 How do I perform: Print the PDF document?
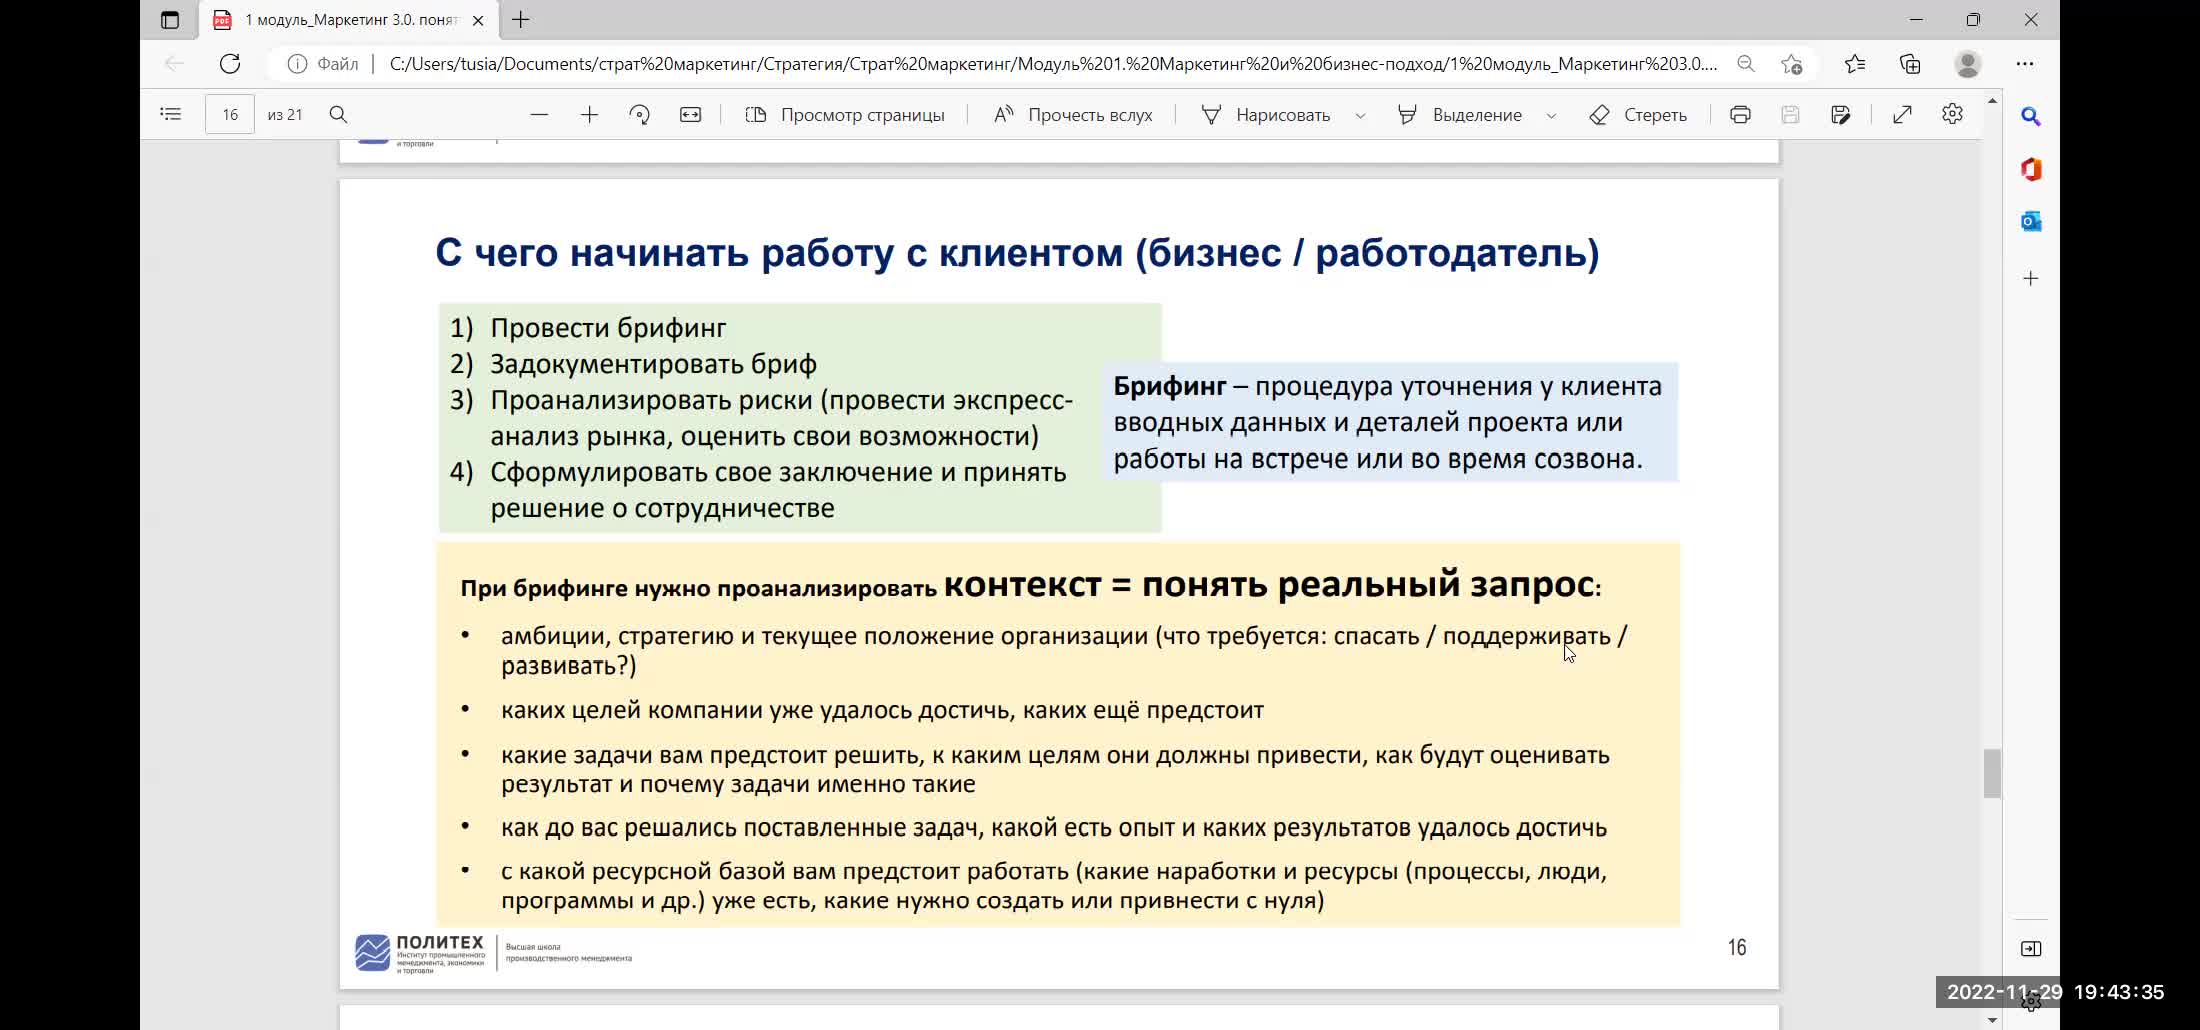coord(1740,115)
